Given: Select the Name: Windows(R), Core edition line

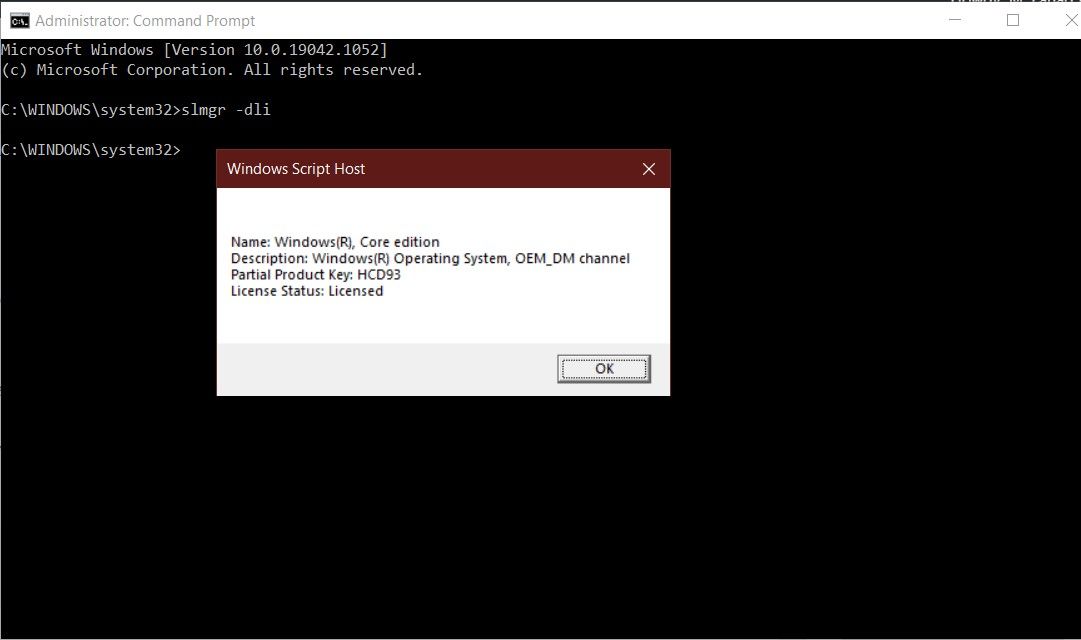Looking at the screenshot, I should pyautogui.click(x=335, y=241).
